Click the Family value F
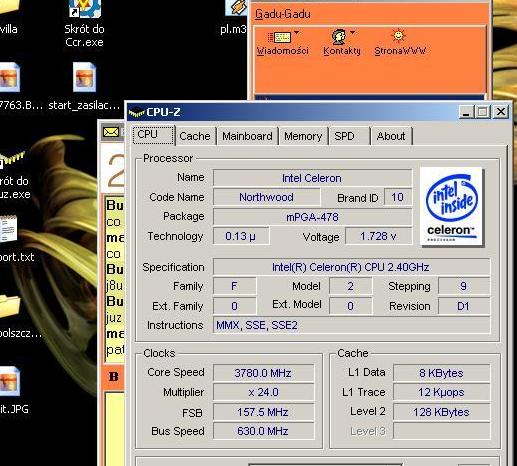The image size is (517, 466). click(x=235, y=286)
